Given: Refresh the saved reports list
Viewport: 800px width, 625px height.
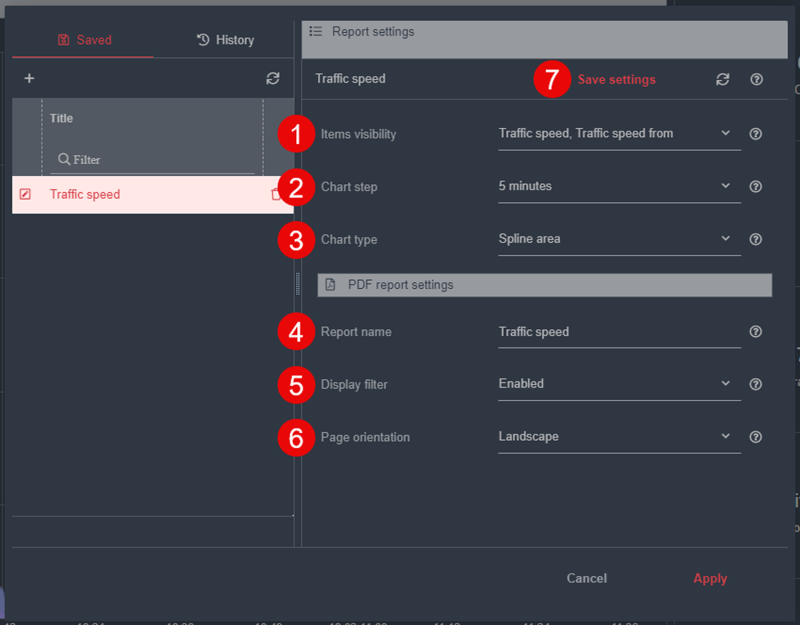Looking at the screenshot, I should pos(273,78).
